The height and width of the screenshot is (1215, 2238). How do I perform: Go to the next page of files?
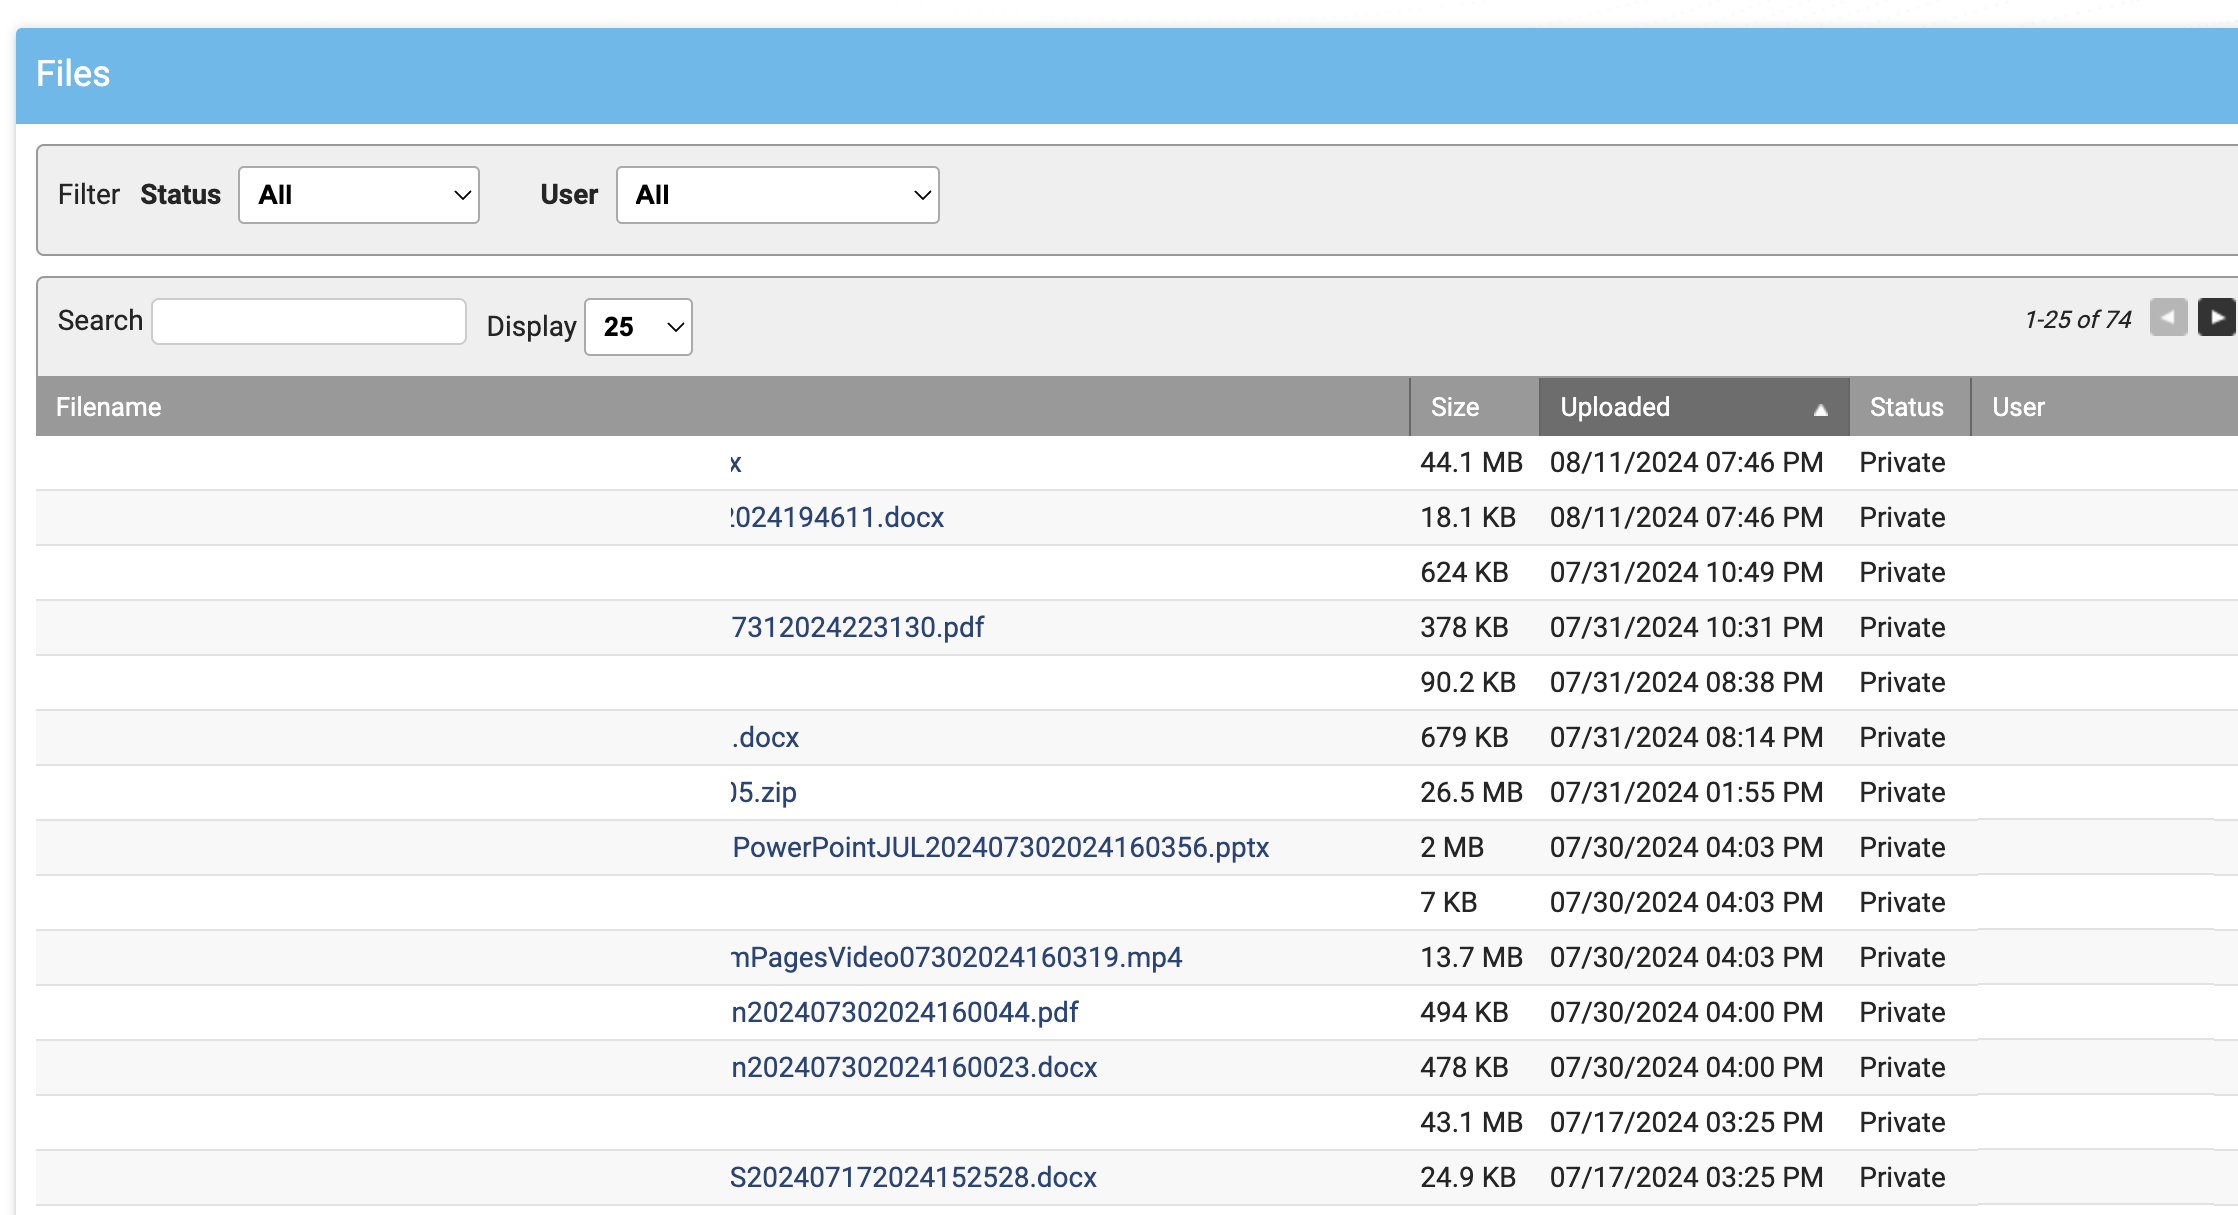pyautogui.click(x=2216, y=318)
